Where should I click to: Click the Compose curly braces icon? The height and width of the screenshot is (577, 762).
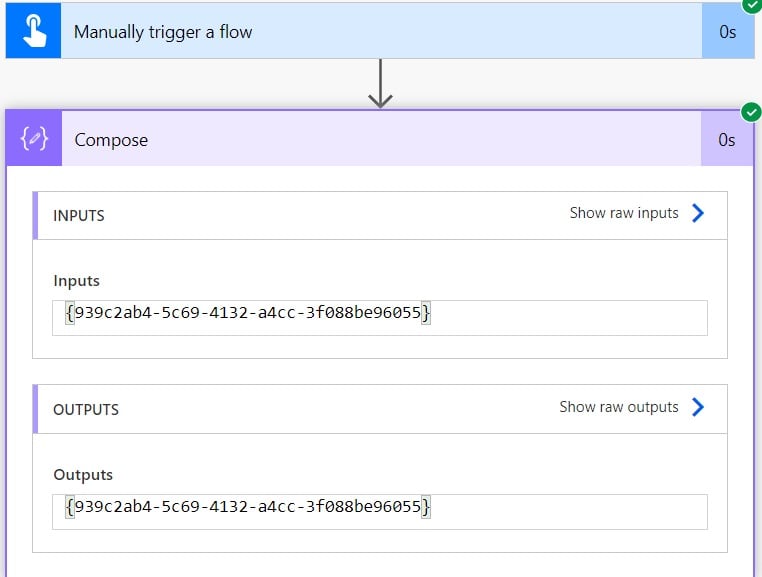click(34, 139)
